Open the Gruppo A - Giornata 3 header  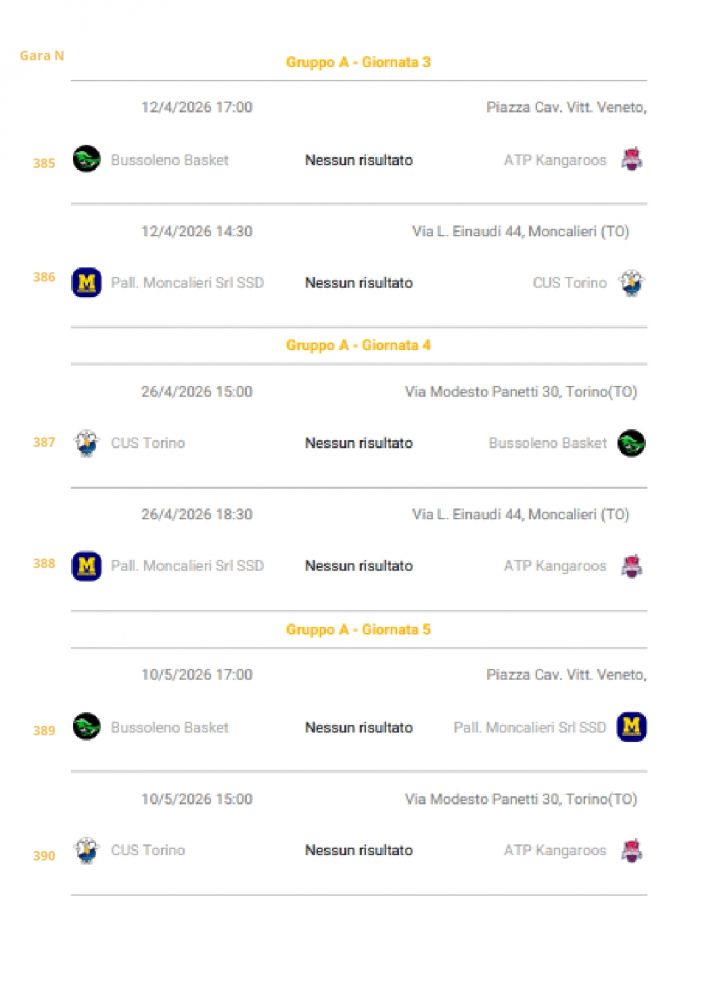tap(358, 62)
